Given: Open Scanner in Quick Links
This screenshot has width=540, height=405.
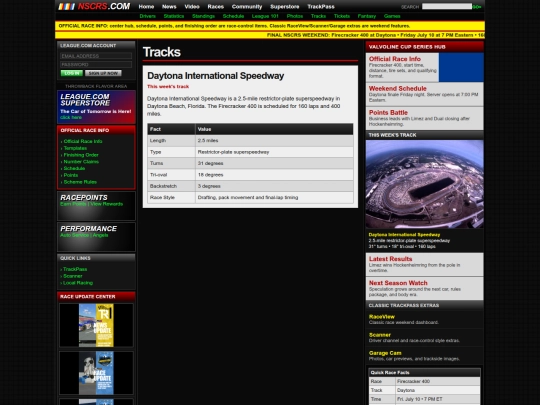Looking at the screenshot, I should pos(72,276).
